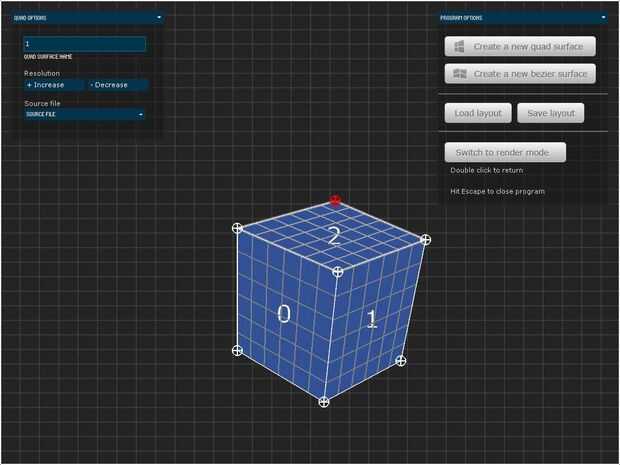Select the red highlighted top corner handle
This screenshot has height=465, width=620.
pos(335,200)
